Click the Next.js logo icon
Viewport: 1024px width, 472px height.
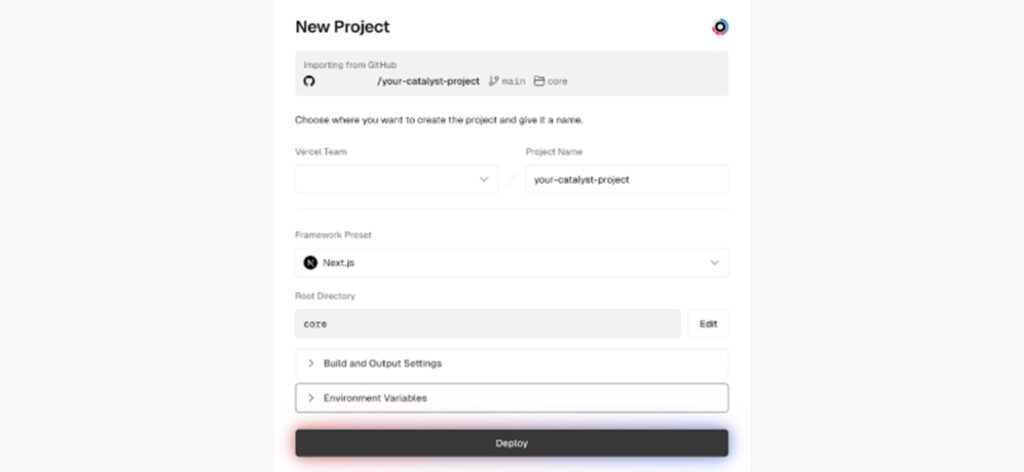[310, 263]
